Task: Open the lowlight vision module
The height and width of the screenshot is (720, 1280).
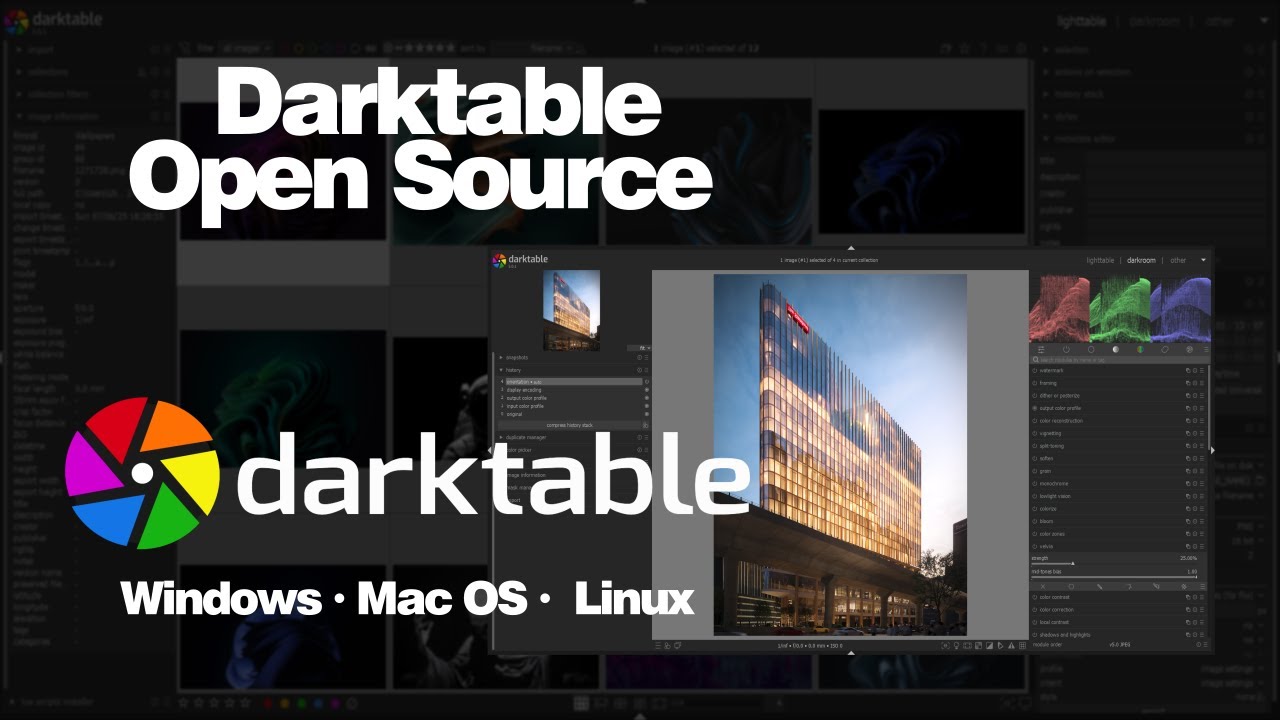Action: click(1118, 496)
